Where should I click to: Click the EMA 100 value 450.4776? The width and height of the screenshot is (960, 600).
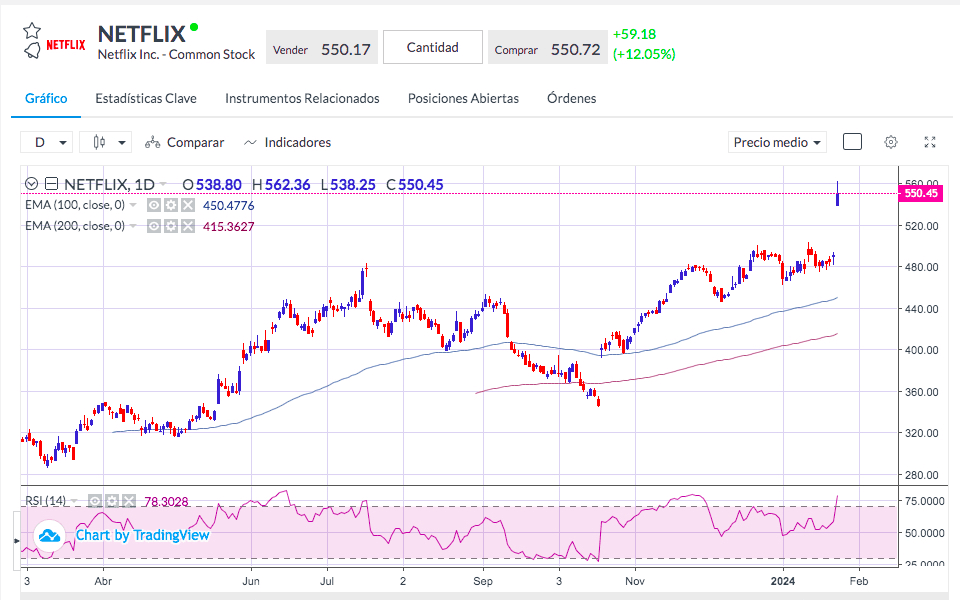tap(228, 206)
